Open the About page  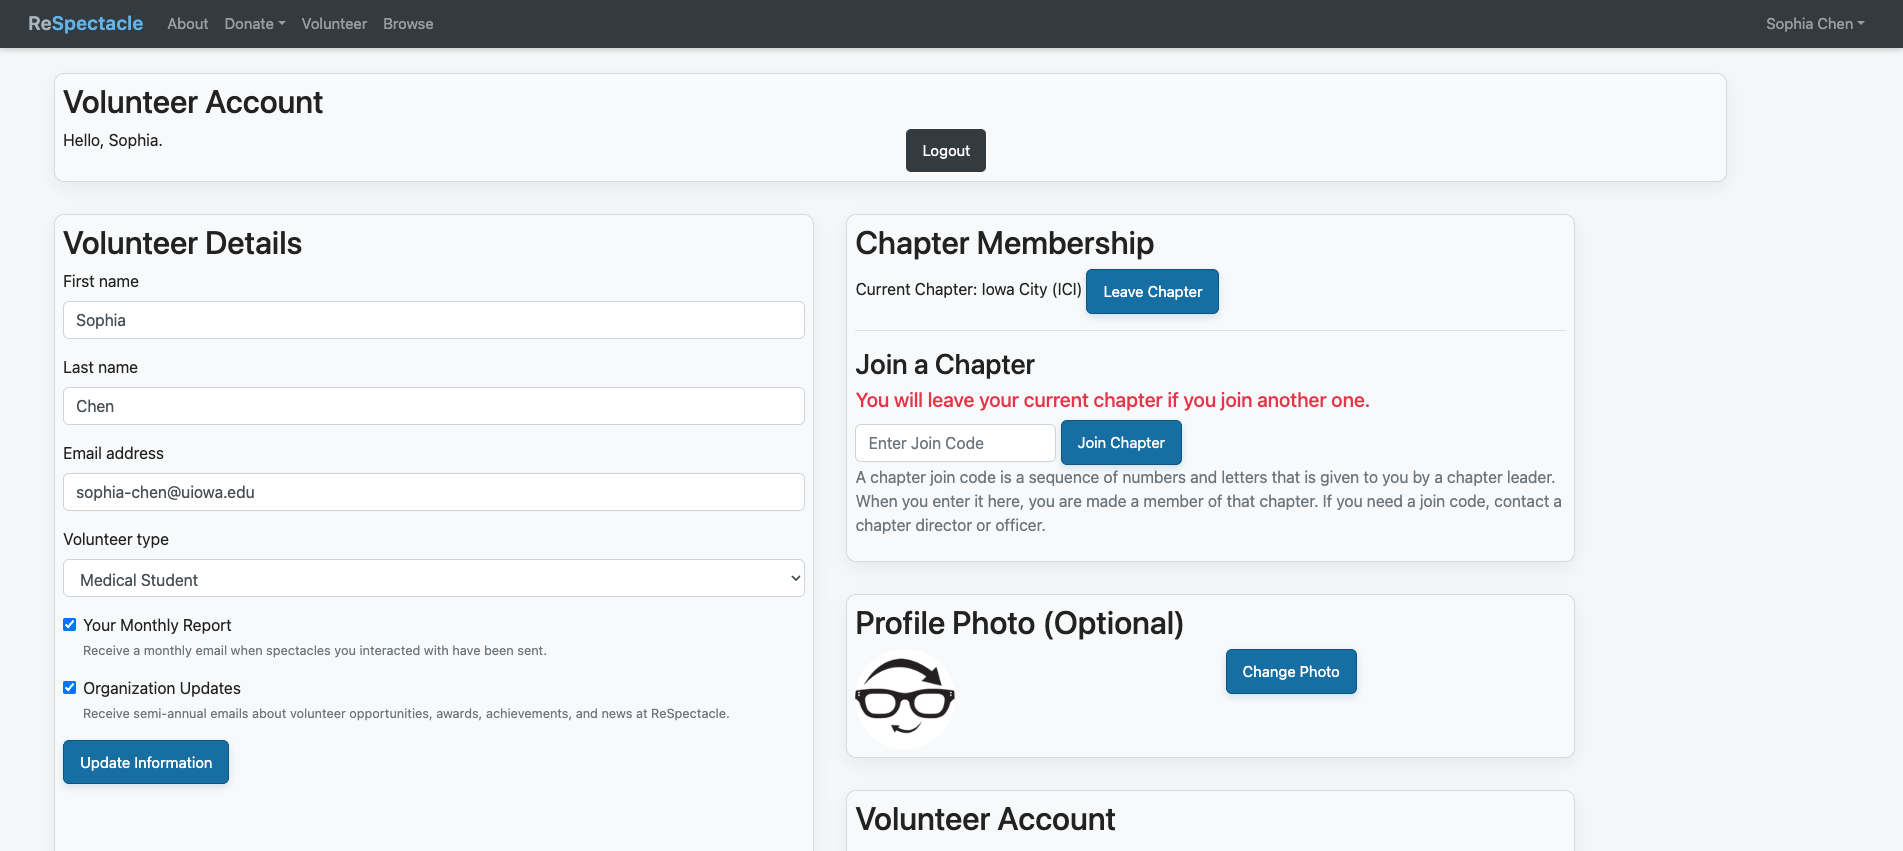pyautogui.click(x=188, y=24)
